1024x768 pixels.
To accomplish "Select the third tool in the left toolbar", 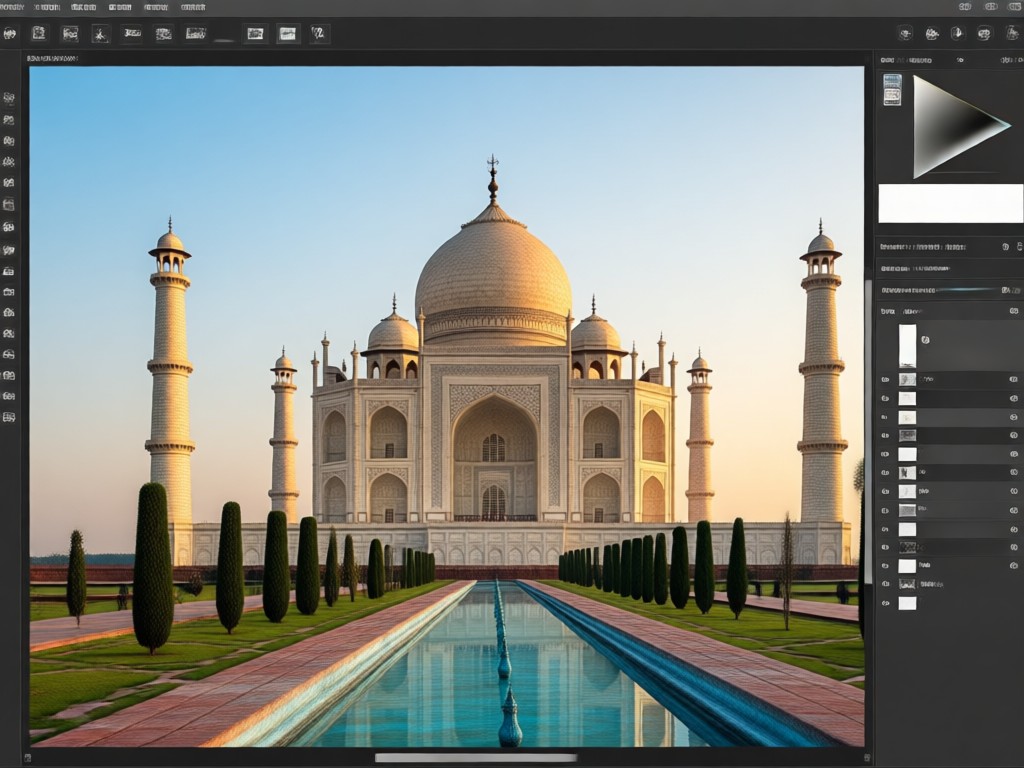I will pos(8,141).
